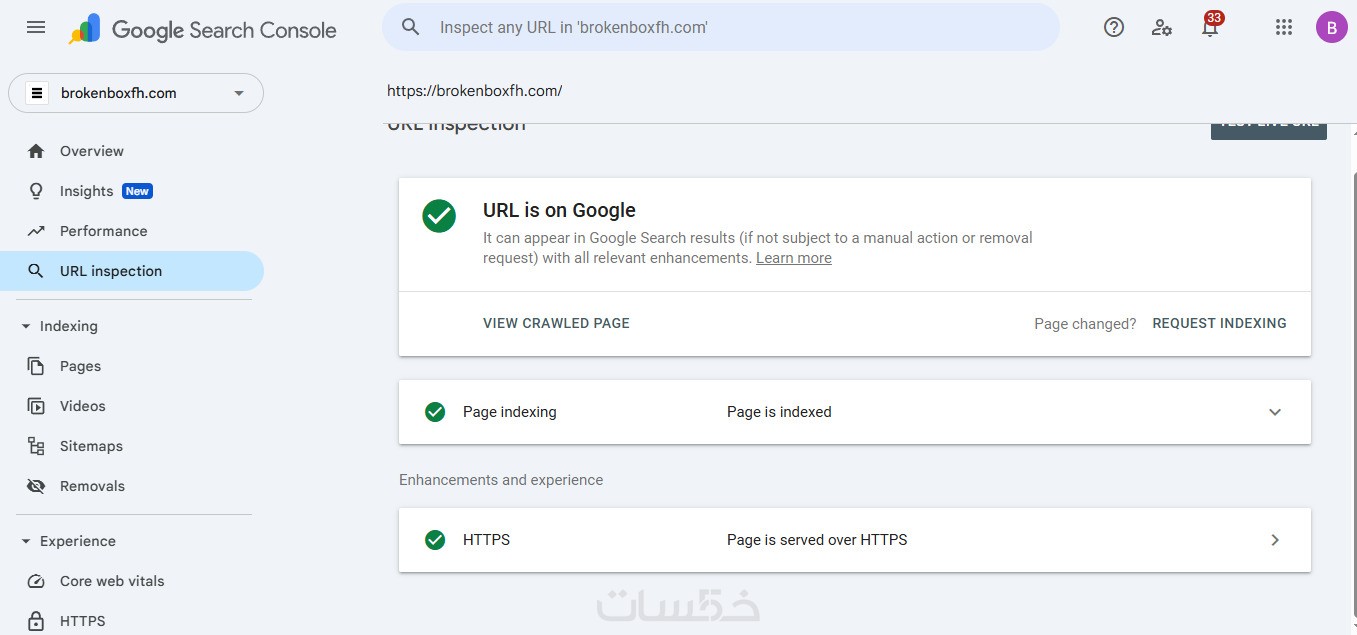This screenshot has height=635, width=1357.
Task: Open the notifications bell
Action: click(x=1210, y=28)
